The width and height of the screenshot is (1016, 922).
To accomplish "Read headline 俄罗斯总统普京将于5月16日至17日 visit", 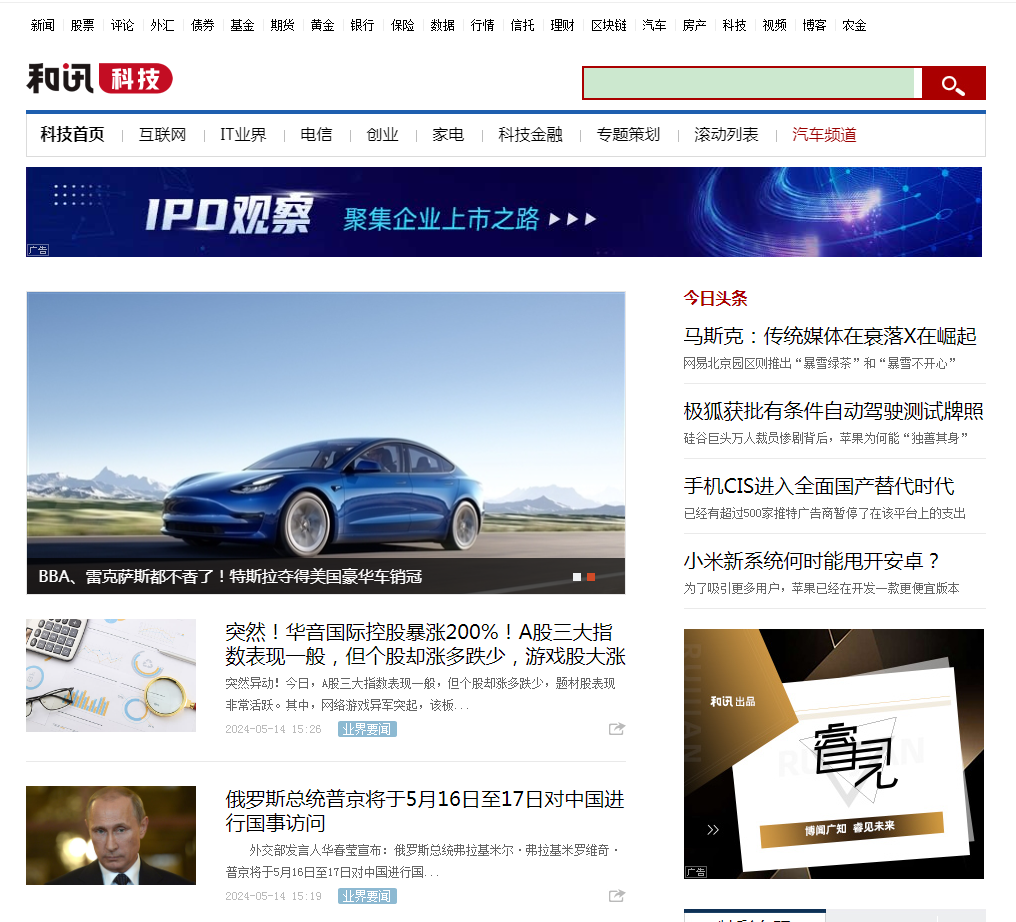I will click(x=425, y=811).
